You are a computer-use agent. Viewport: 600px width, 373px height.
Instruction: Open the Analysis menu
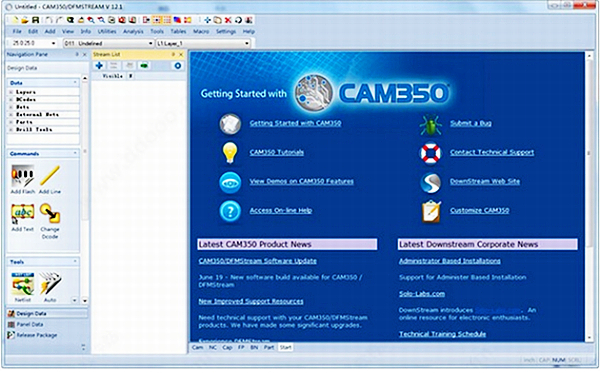133,31
